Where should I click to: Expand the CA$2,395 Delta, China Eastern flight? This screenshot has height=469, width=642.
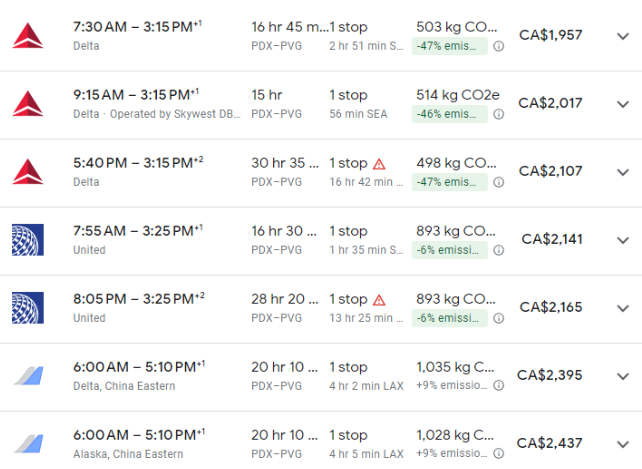coord(623,376)
